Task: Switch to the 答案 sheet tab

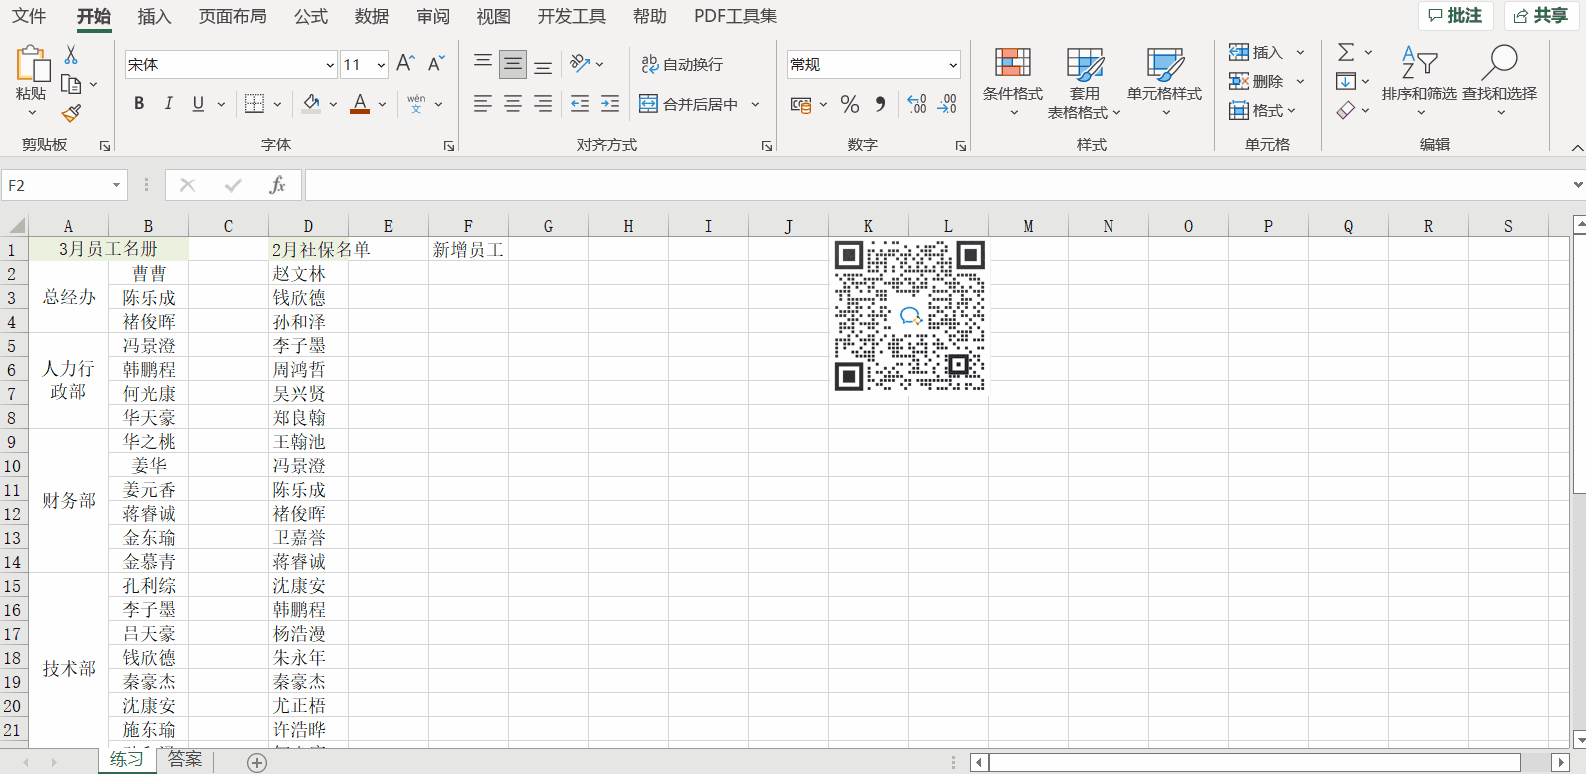Action: [185, 760]
